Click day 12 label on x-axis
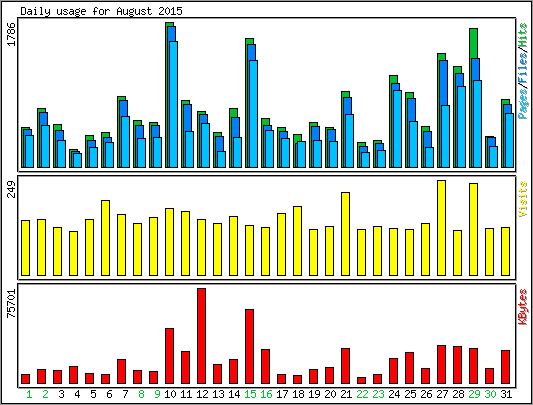Viewport: 533px width, 405px height. click(x=202, y=394)
